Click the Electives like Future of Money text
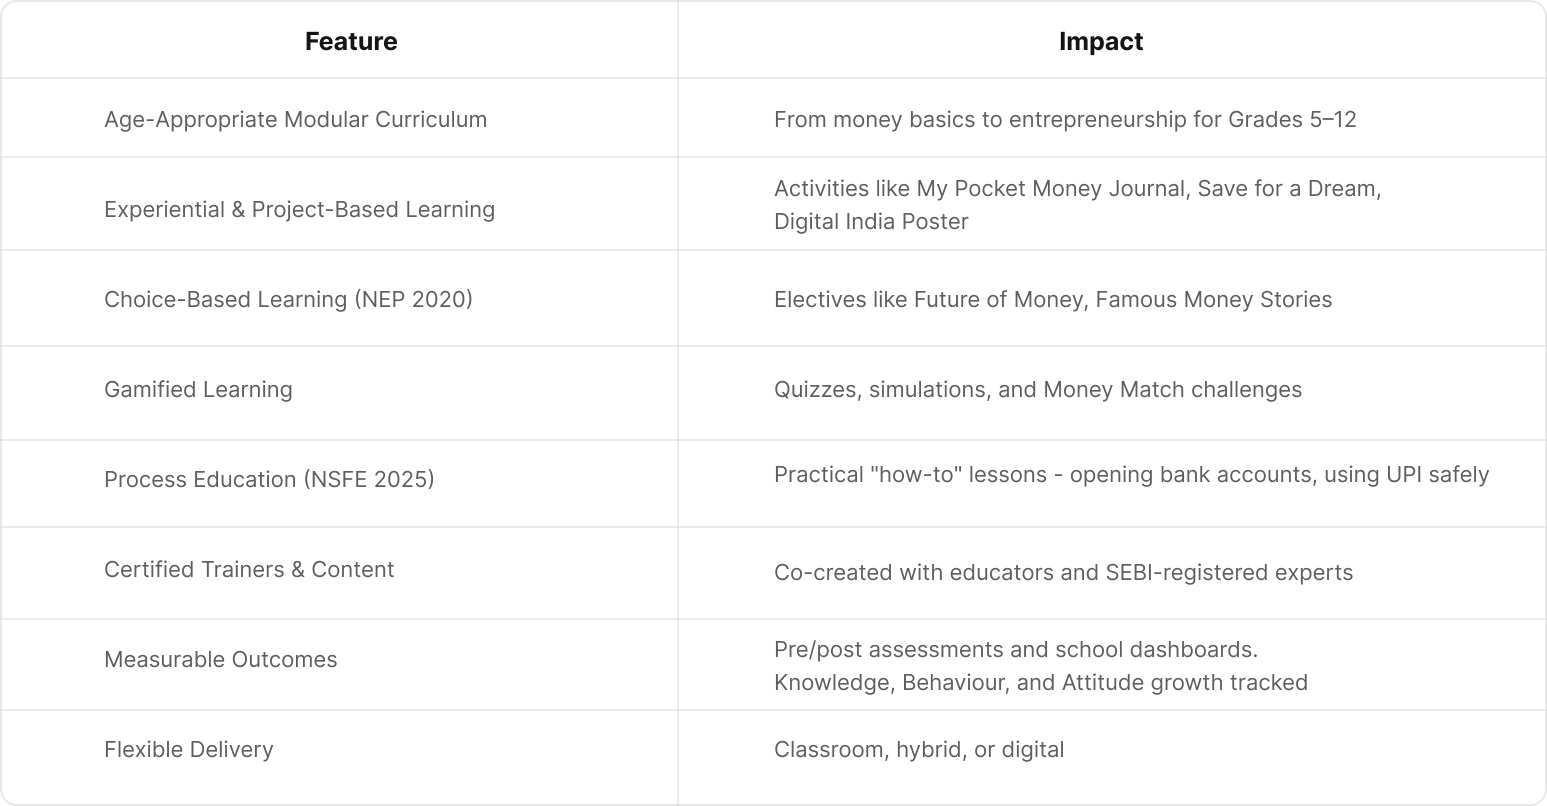Viewport: 1547px width, 806px height. click(1052, 299)
